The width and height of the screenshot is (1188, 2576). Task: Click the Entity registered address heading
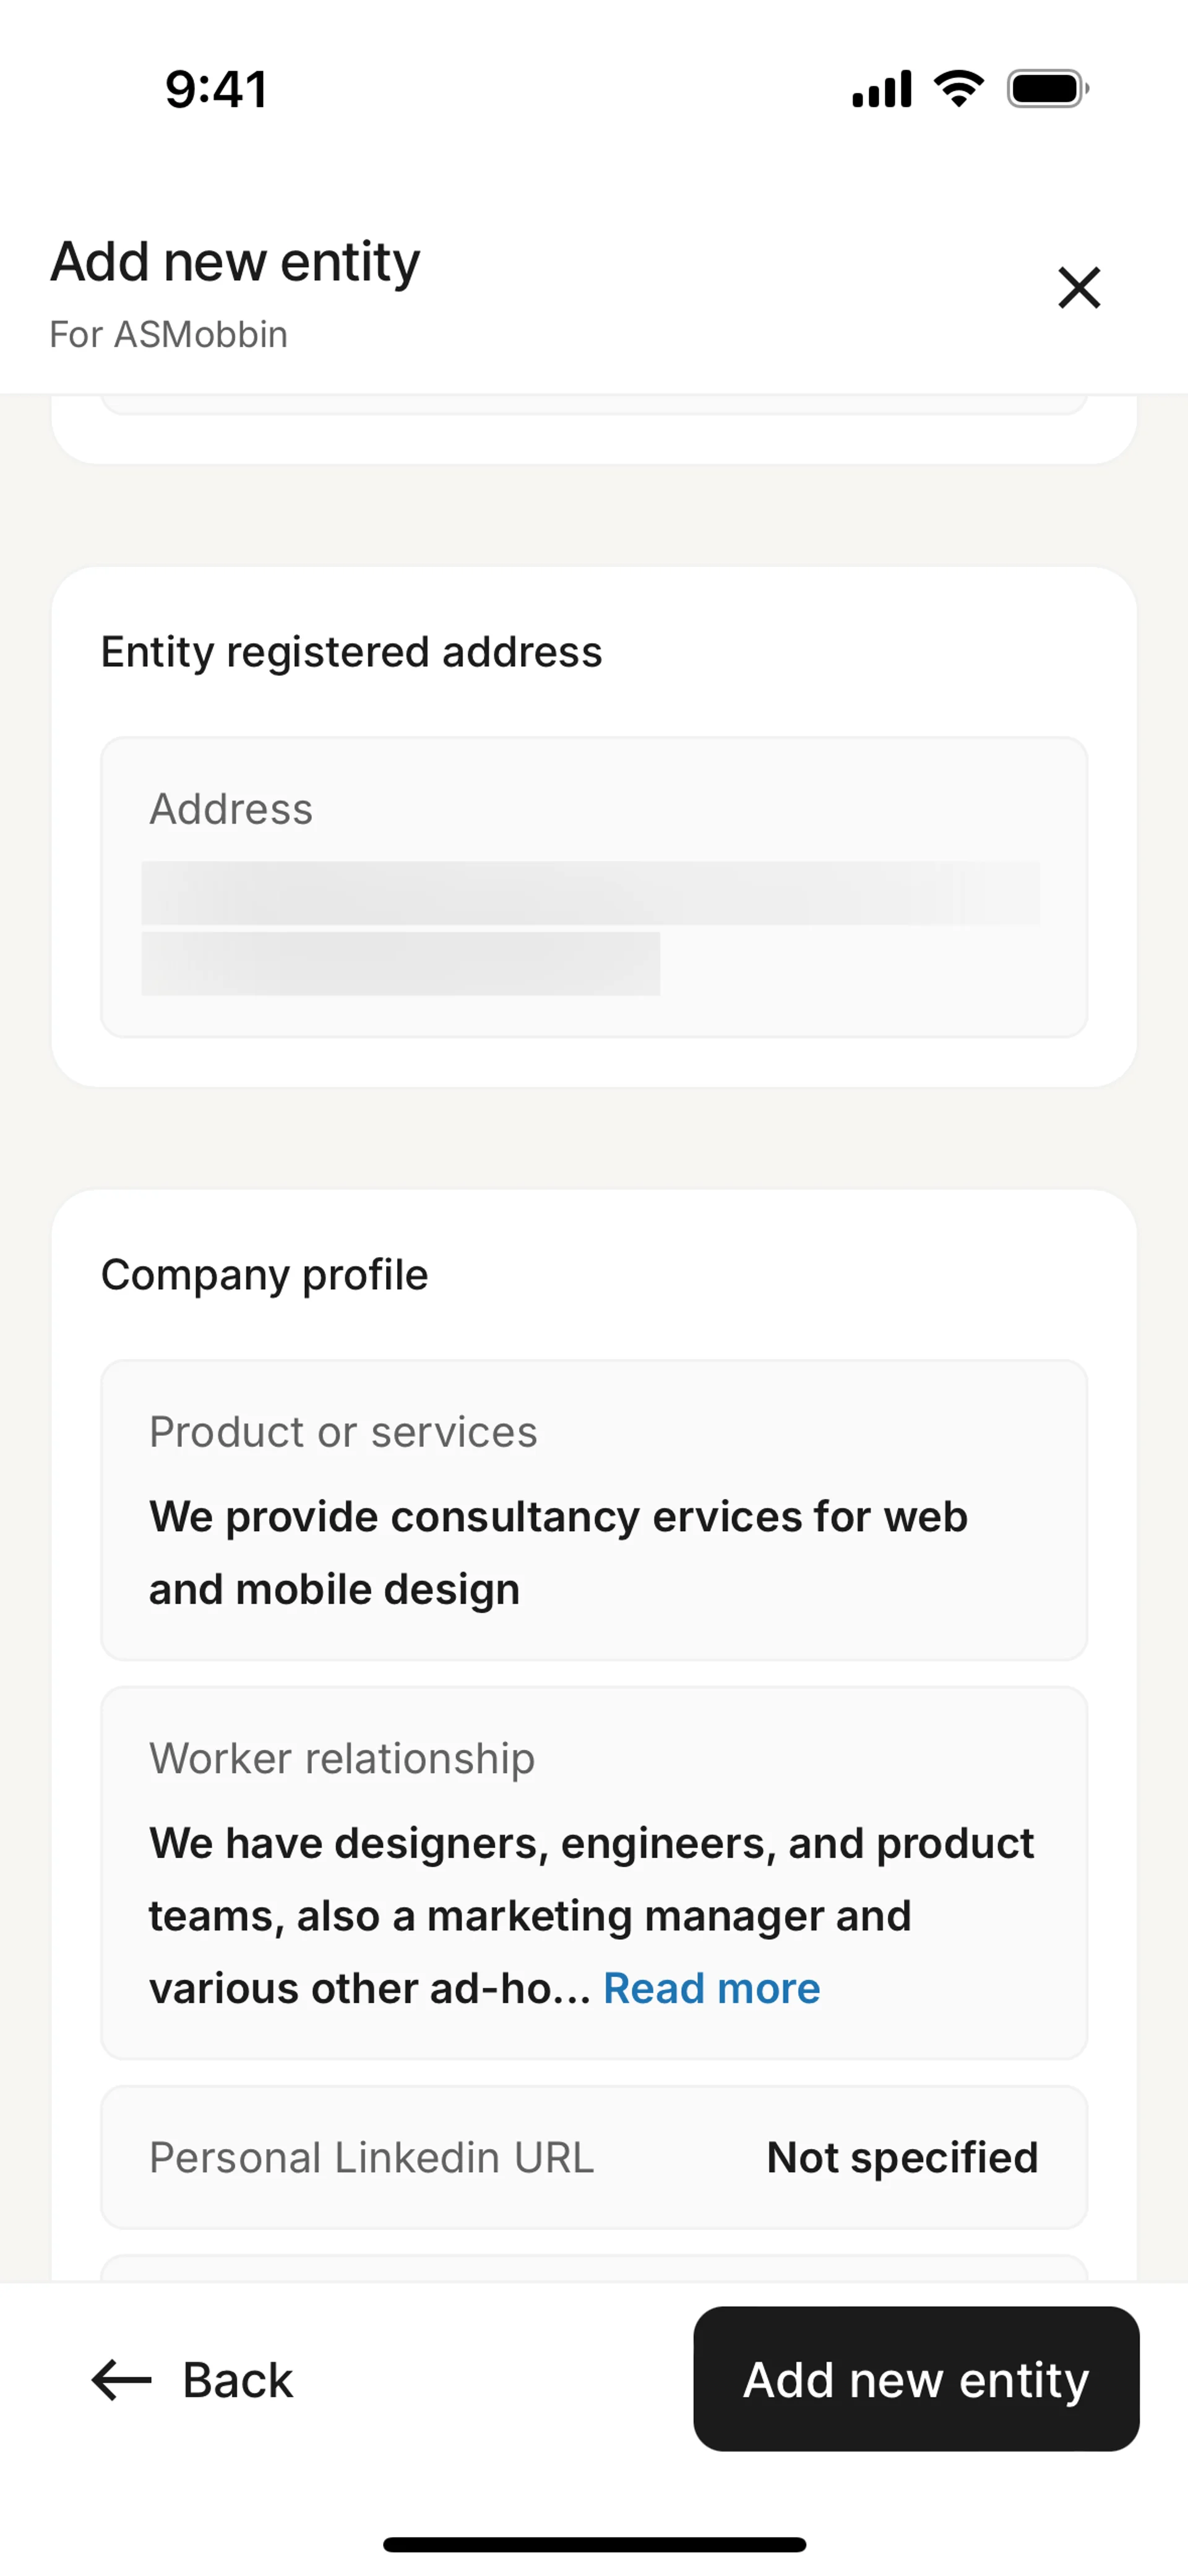coord(351,652)
